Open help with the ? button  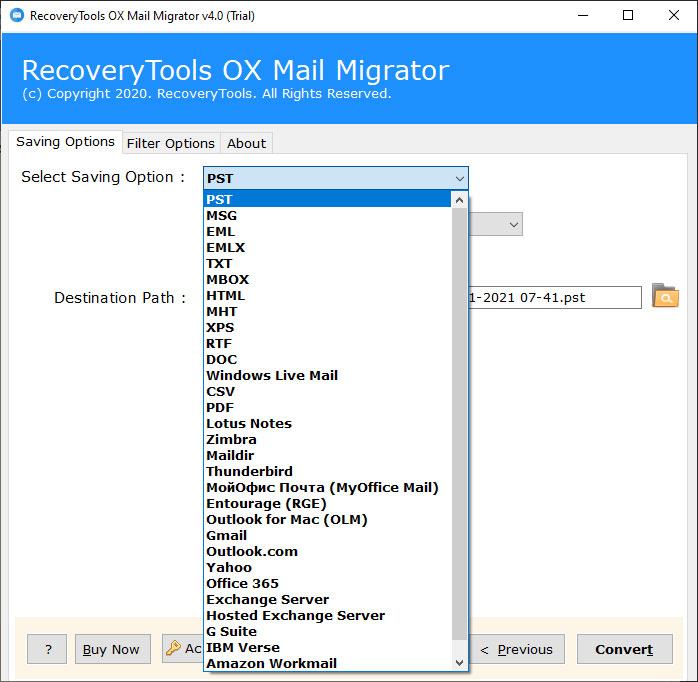[x=47, y=649]
